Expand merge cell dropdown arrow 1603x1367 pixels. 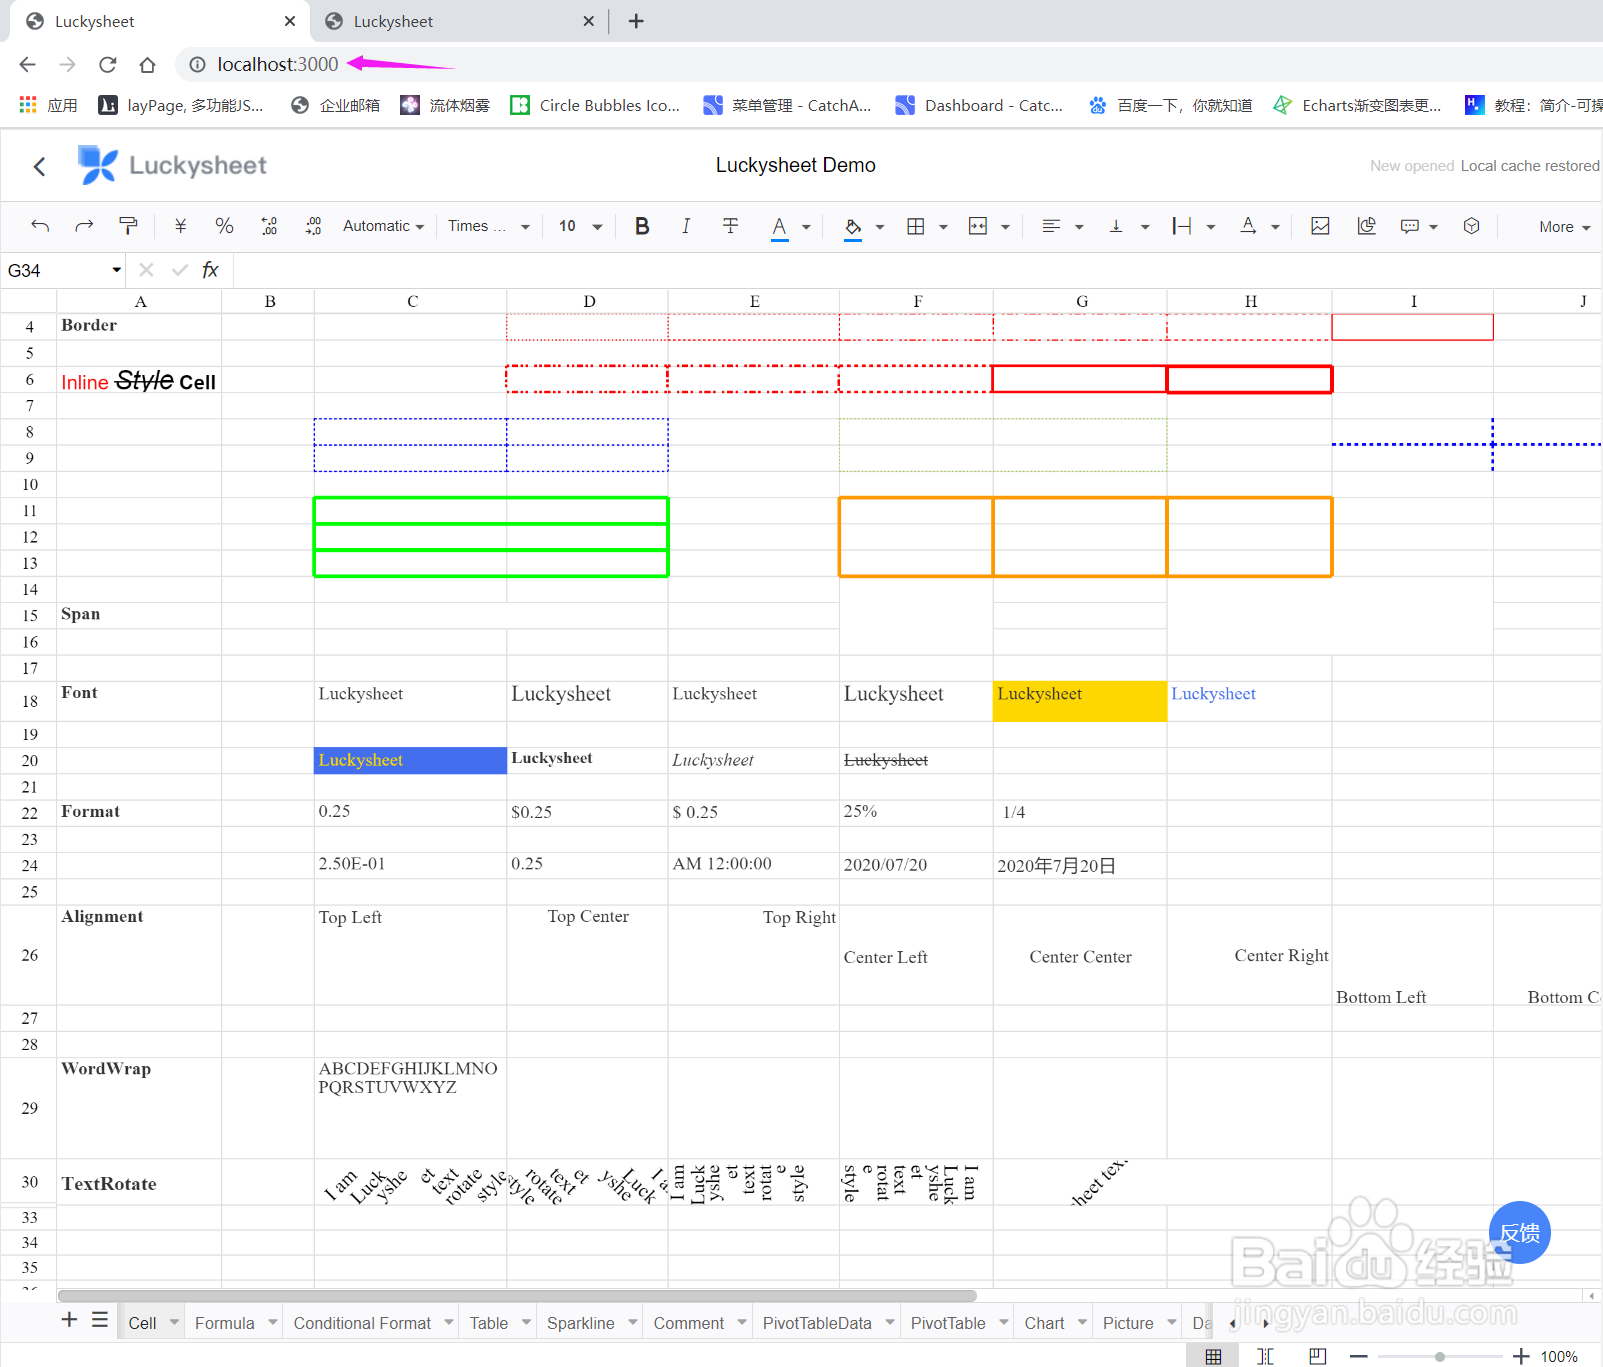(x=1005, y=227)
